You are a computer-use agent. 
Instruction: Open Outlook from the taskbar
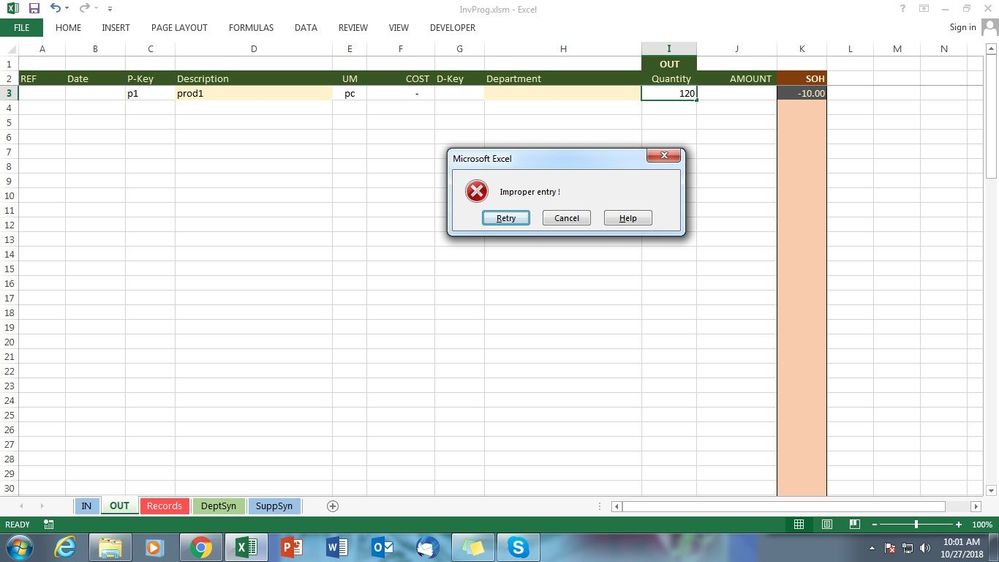tap(382, 547)
